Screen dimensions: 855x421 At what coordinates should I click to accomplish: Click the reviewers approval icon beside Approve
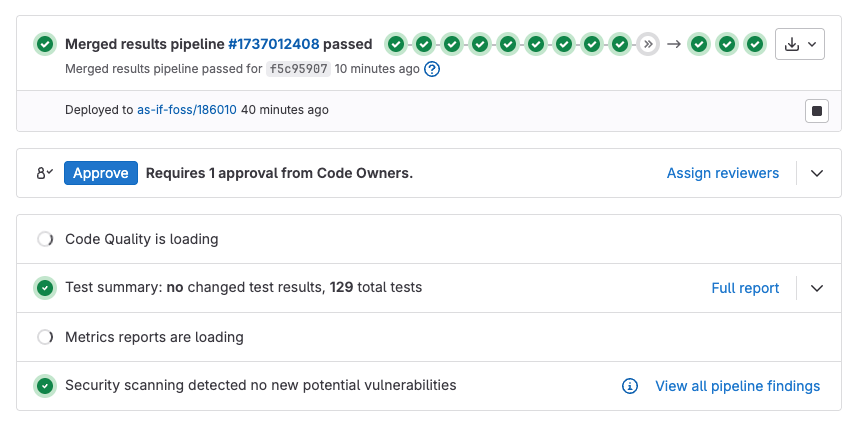pyautogui.click(x=44, y=173)
